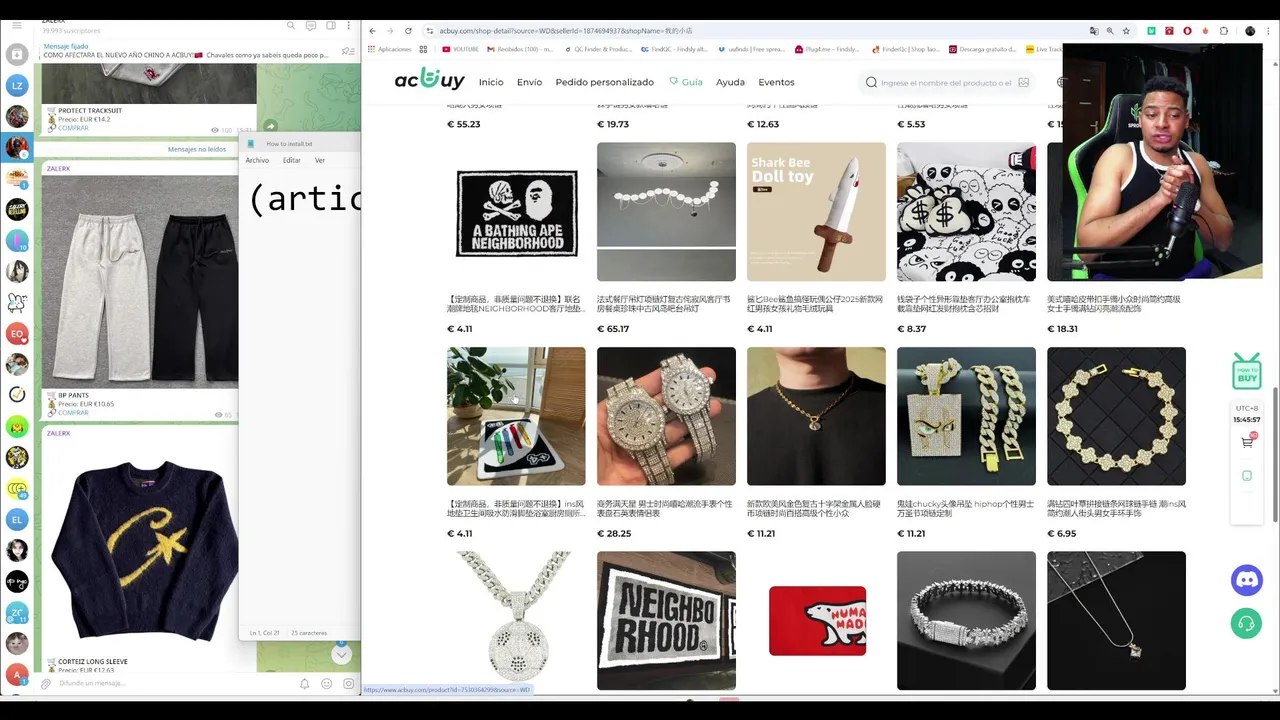Open NEIGHBORHOOD doormat product thumbnail
Image resolution: width=1280 pixels, height=720 pixels.
click(666, 620)
